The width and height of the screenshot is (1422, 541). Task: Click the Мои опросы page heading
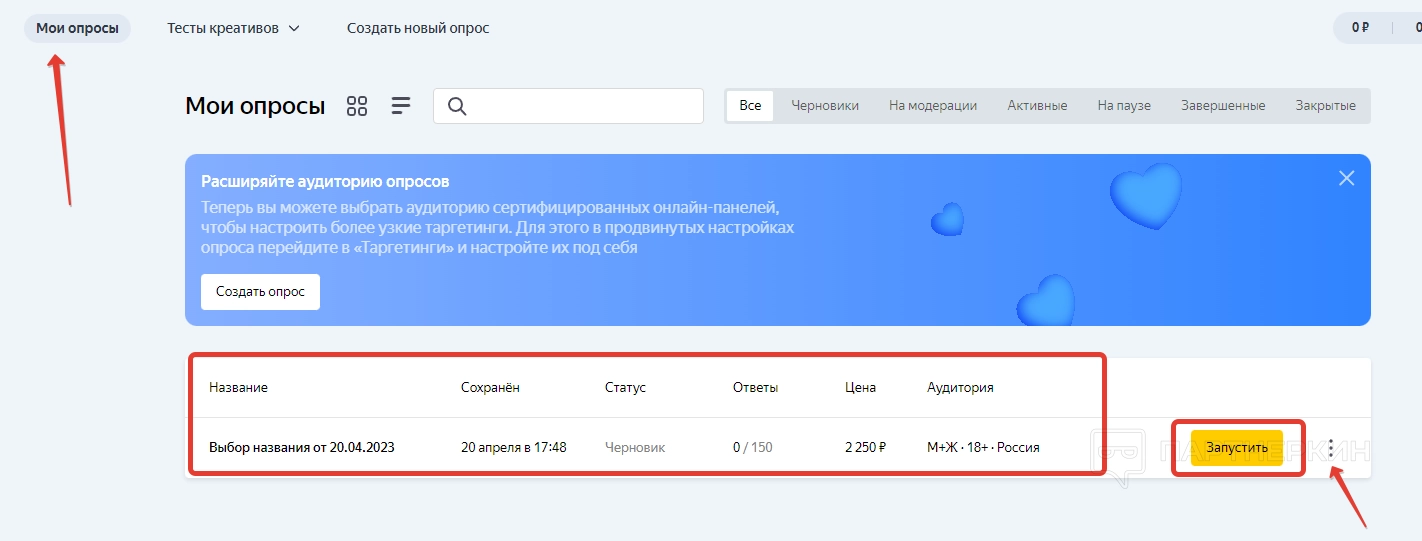255,106
